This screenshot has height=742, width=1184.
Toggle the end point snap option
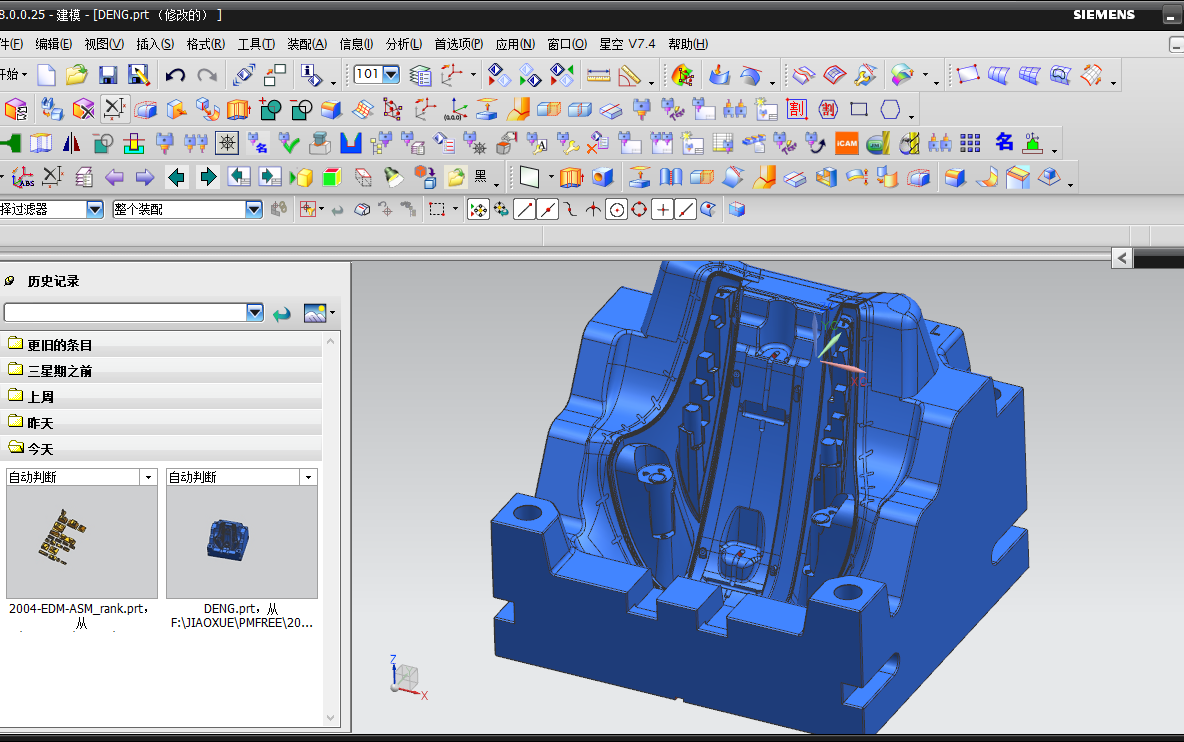pyautogui.click(x=524, y=210)
